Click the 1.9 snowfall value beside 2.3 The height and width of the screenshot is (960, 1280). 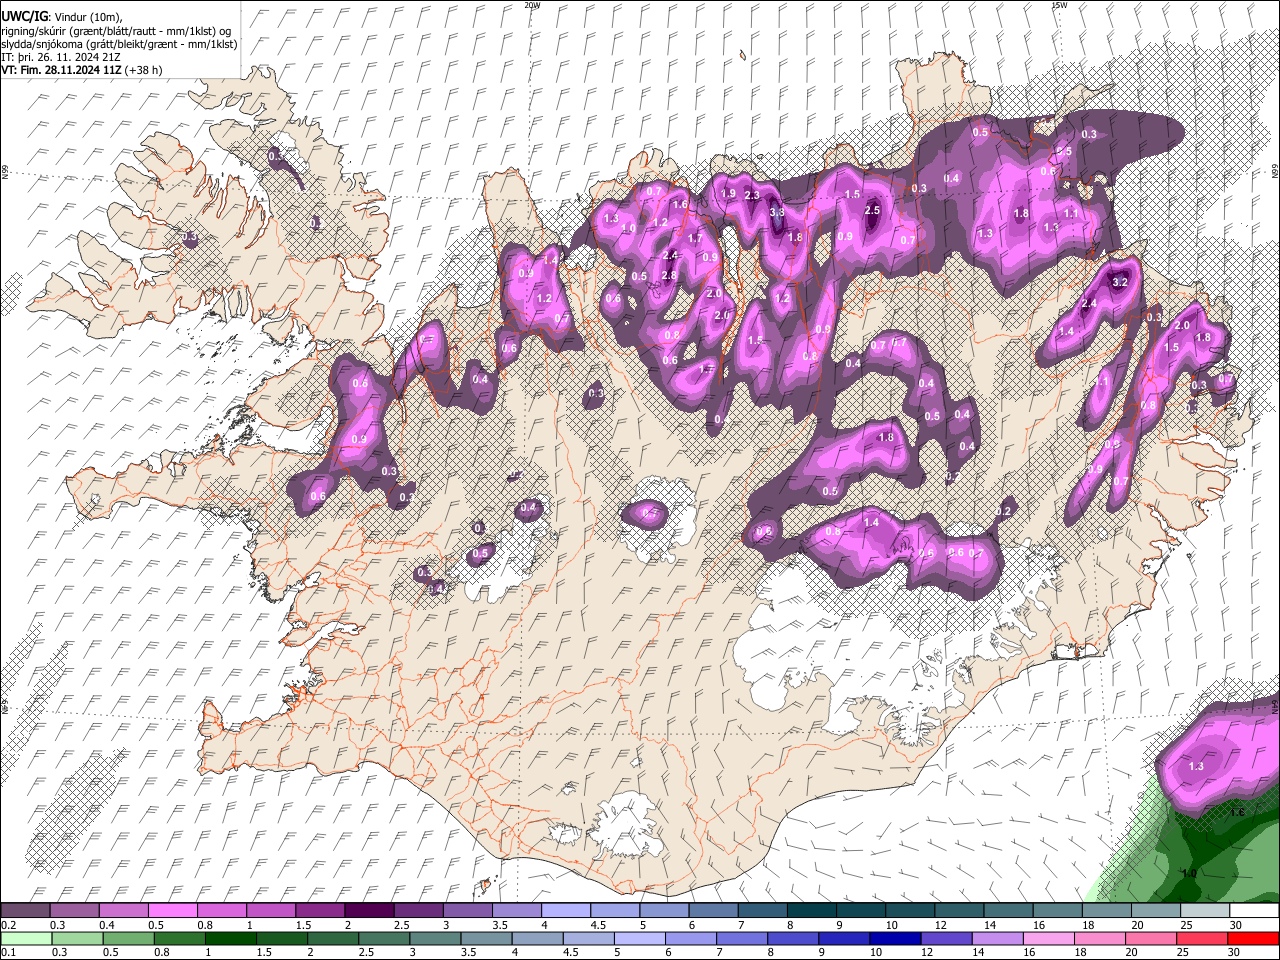tap(728, 193)
